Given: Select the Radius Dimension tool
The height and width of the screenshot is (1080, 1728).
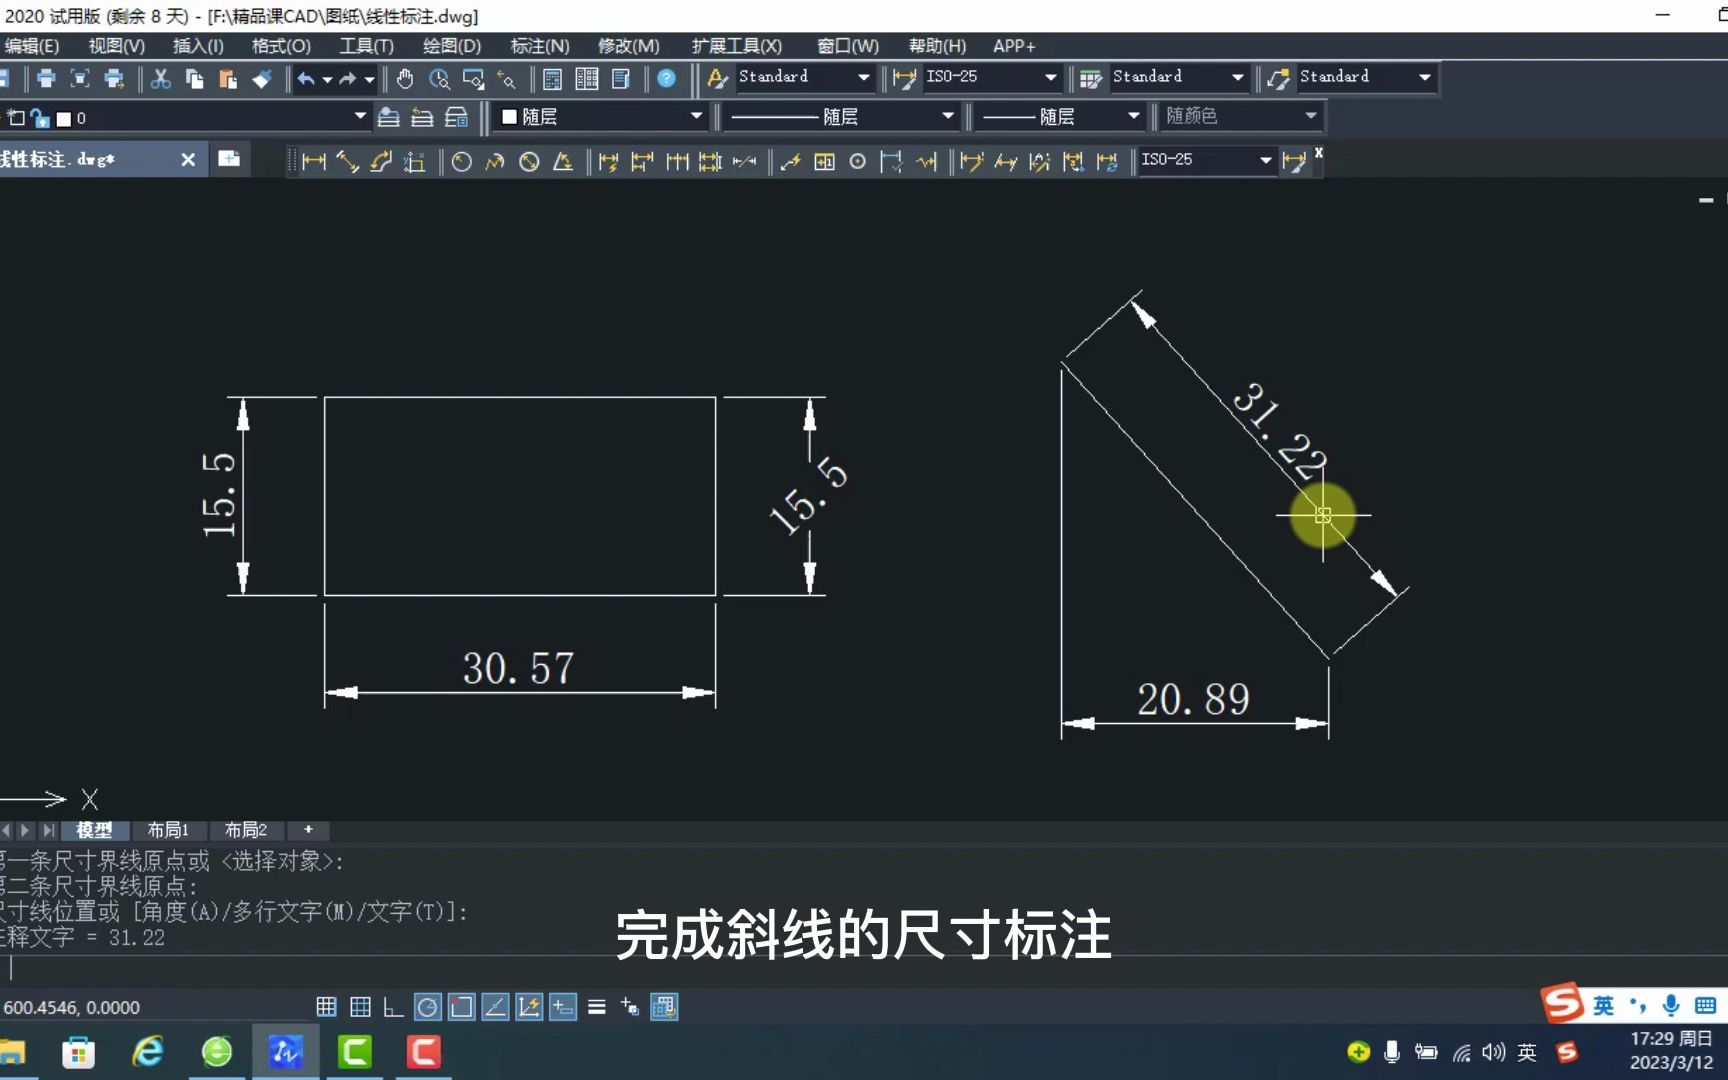Looking at the screenshot, I should (461, 161).
